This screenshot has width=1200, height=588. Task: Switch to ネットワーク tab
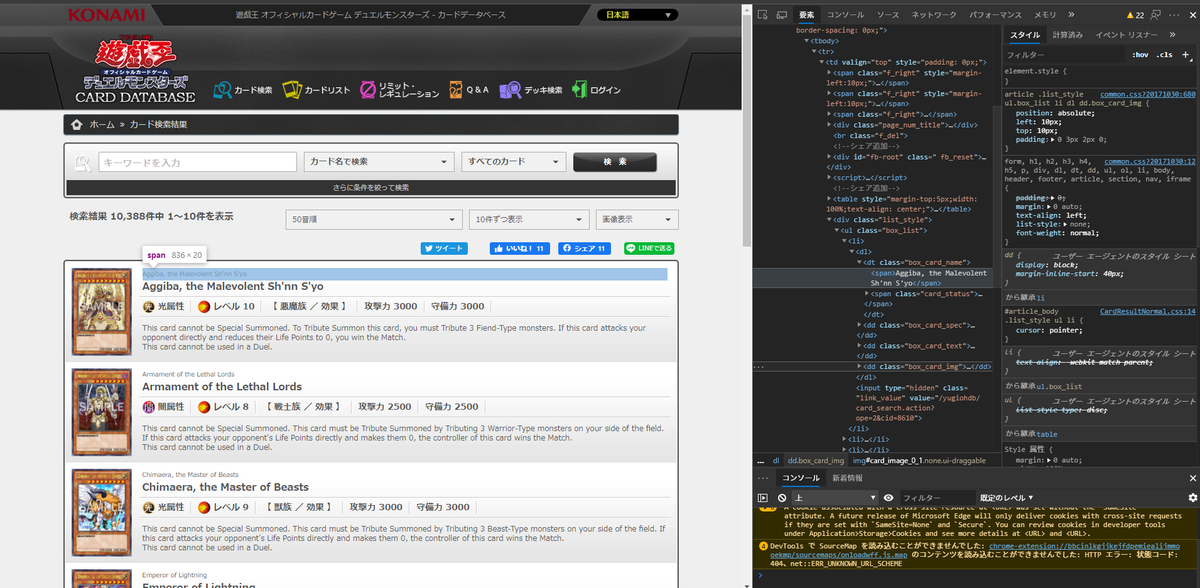[x=934, y=15]
